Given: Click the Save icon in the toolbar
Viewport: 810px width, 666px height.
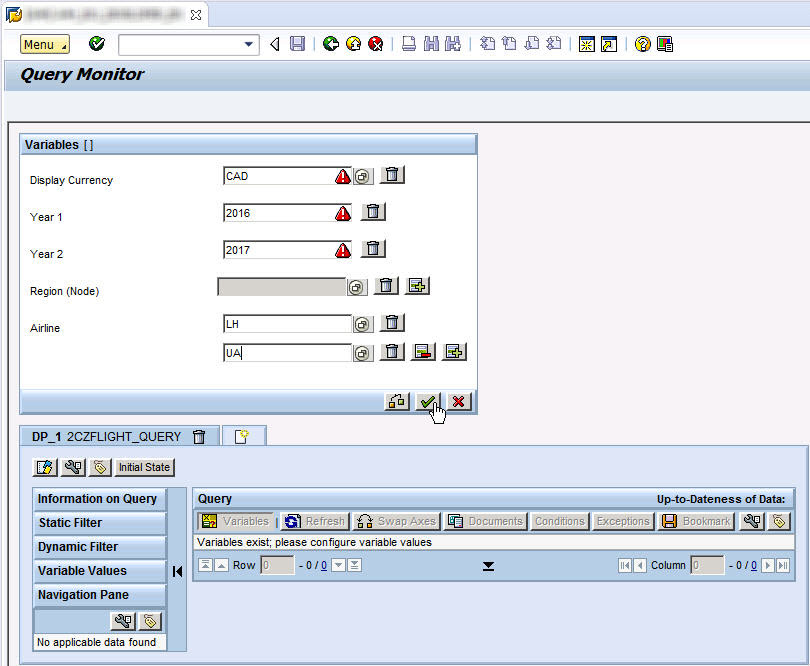Looking at the screenshot, I should (297, 43).
